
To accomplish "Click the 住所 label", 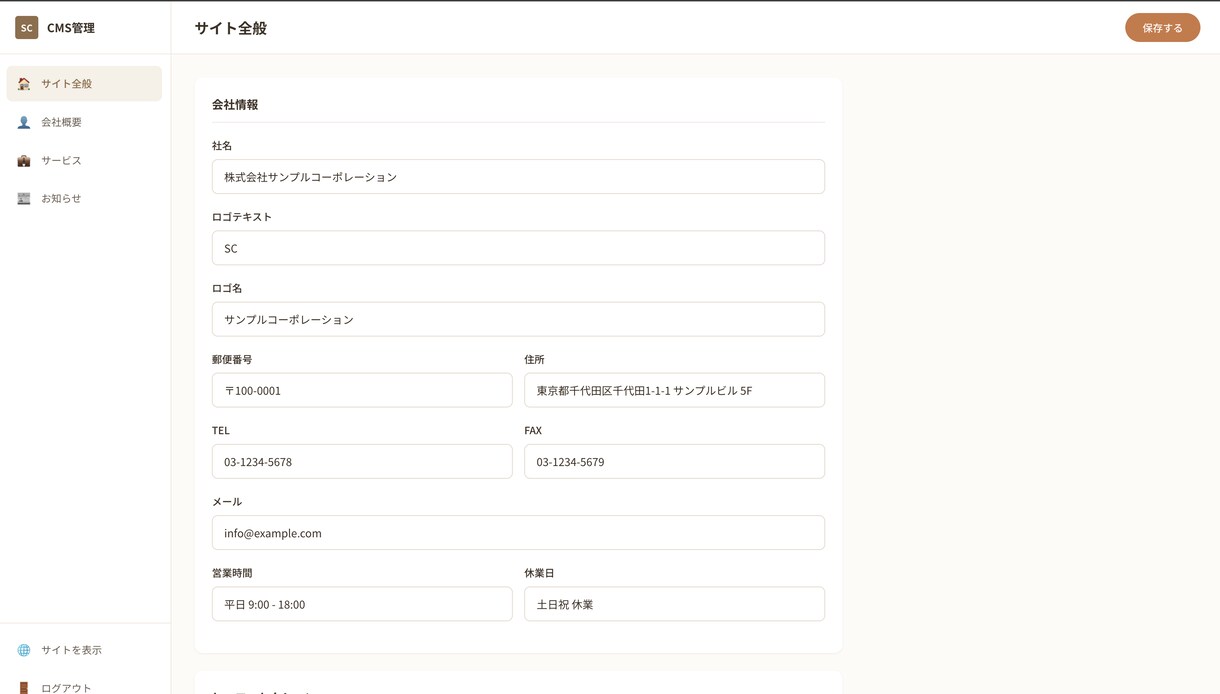I will [x=534, y=359].
